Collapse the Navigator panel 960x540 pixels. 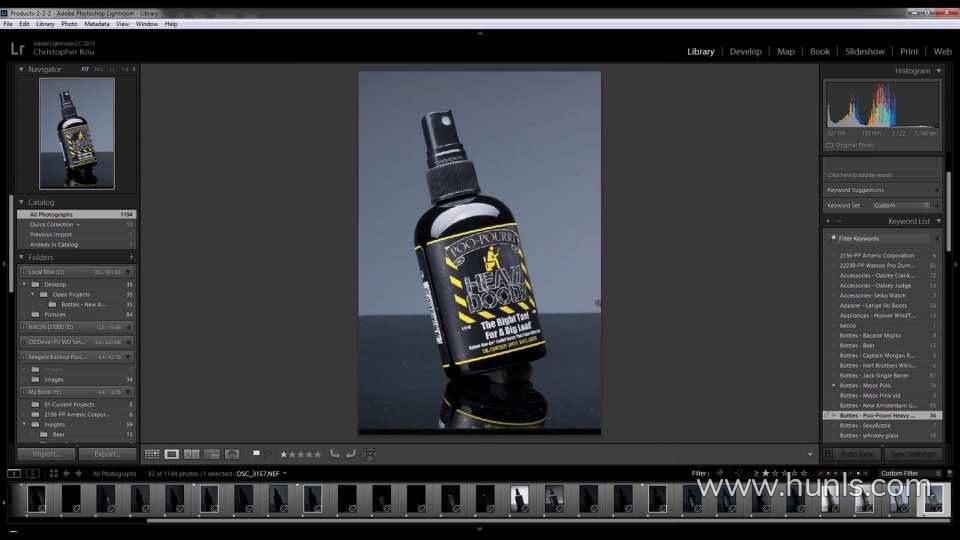click(x=21, y=69)
